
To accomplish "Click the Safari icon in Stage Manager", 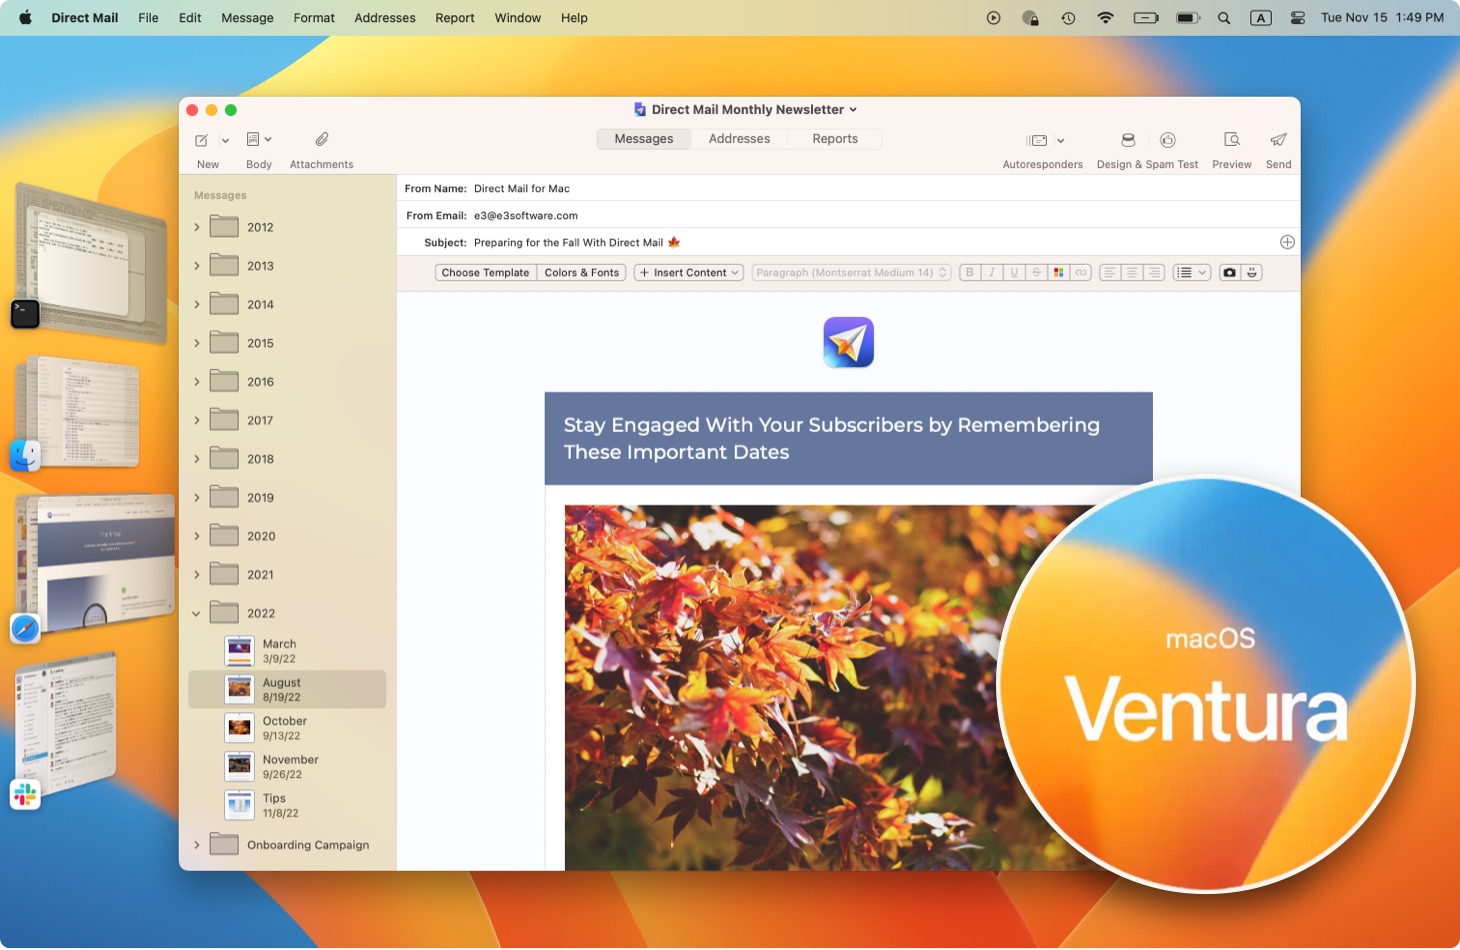I will [x=25, y=628].
